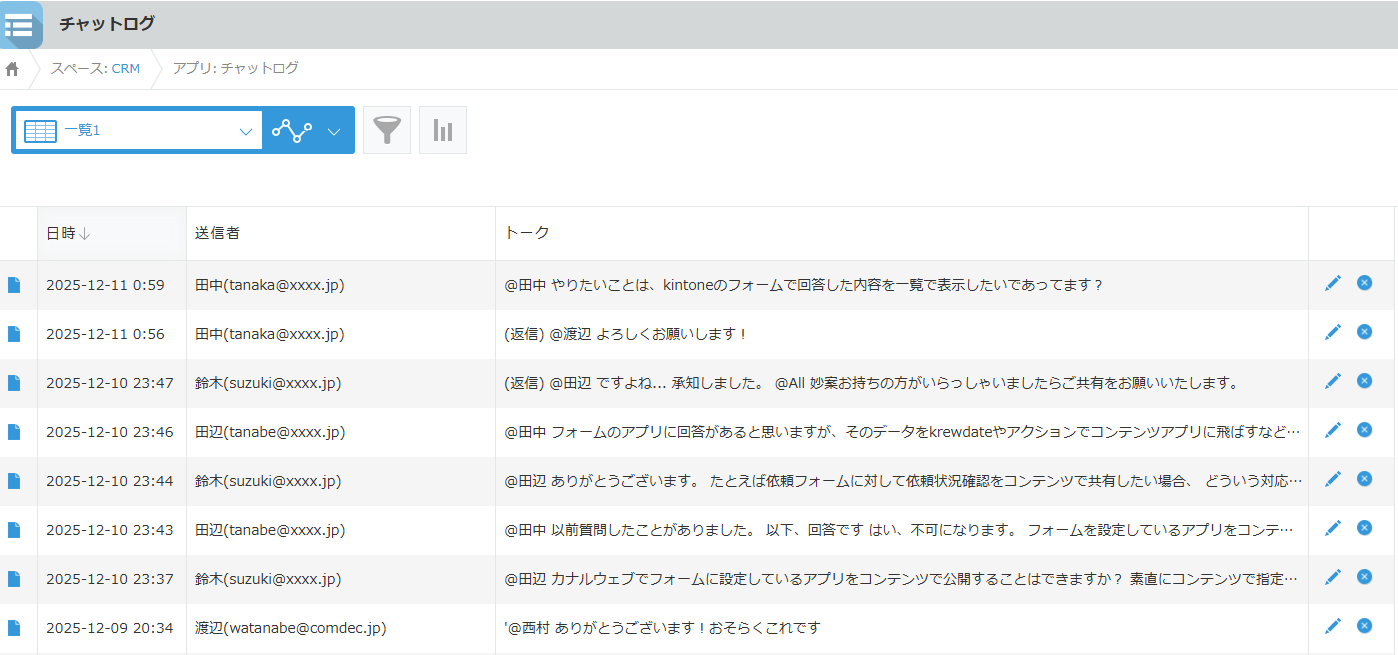This screenshot has width=1398, height=655.
Task: Click the kintone app menu icon top left
Action: 21,24
